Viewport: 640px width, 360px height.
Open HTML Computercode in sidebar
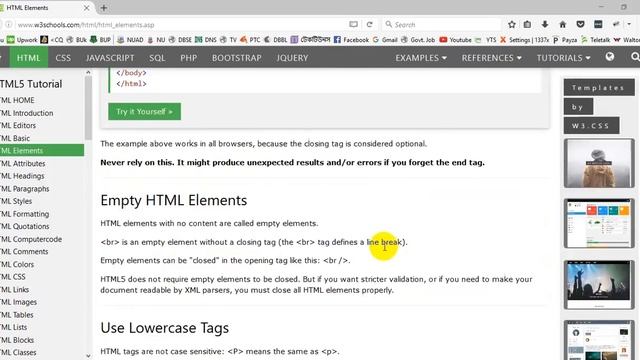point(31,239)
